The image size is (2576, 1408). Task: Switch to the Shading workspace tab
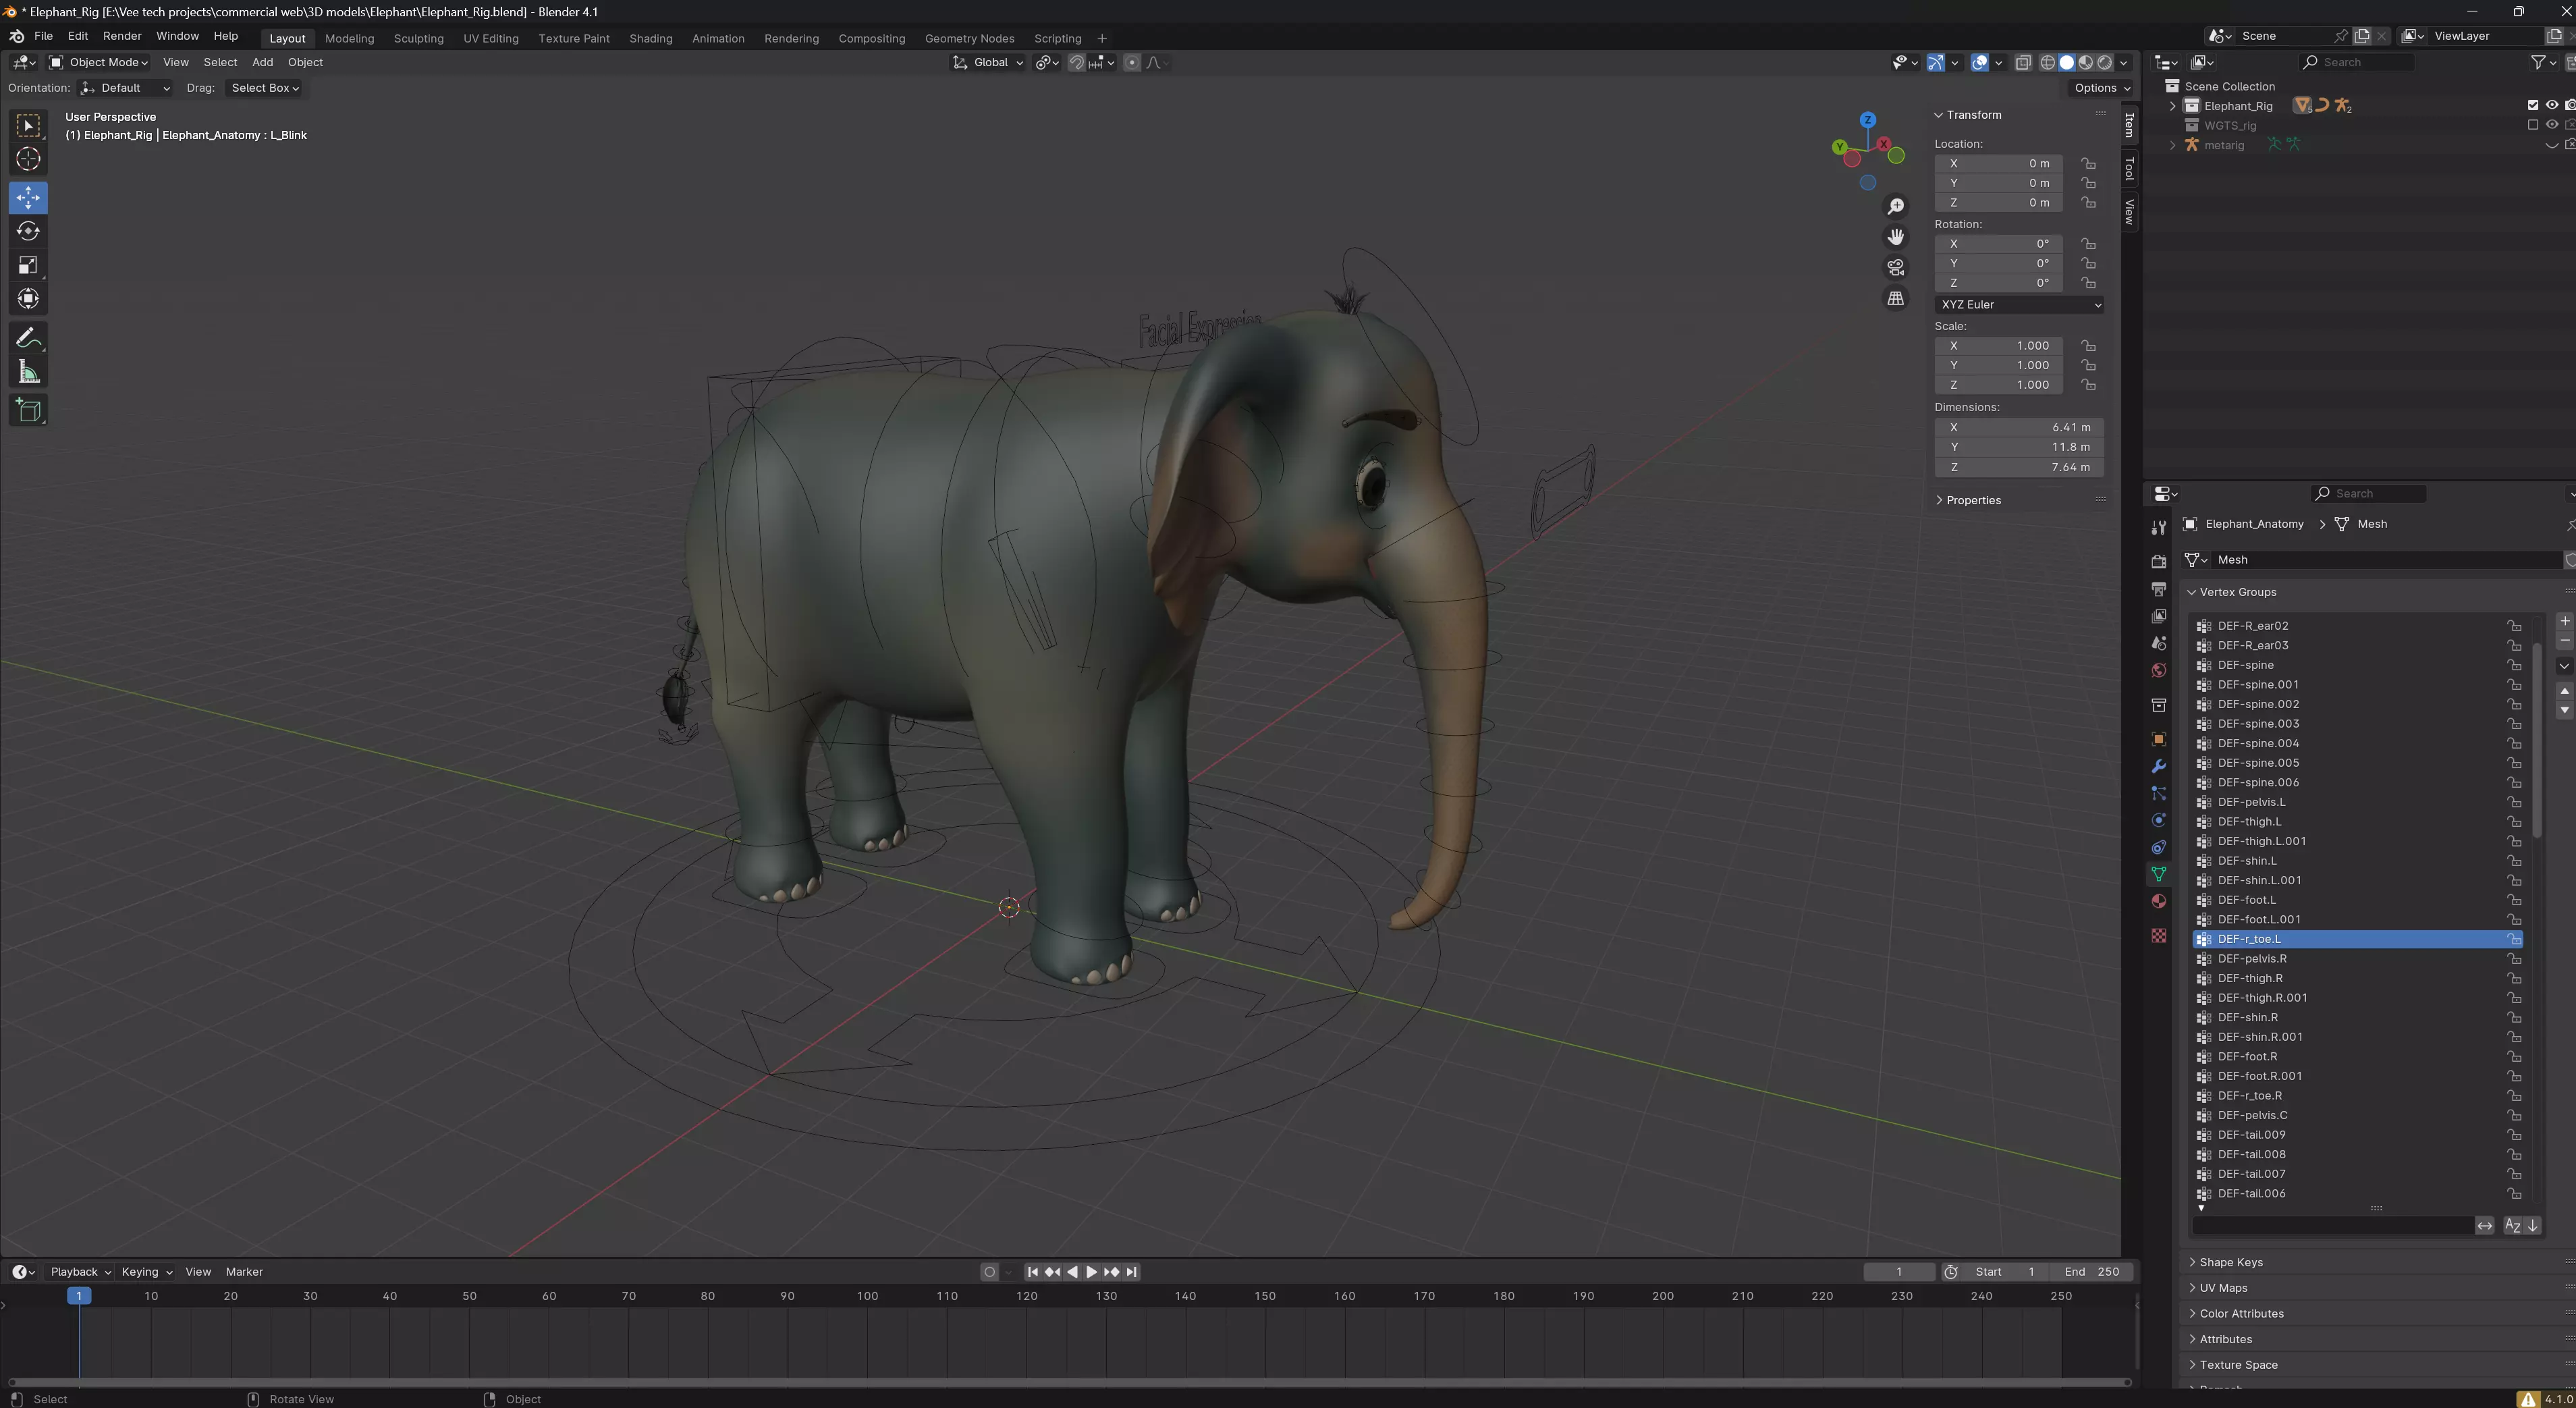click(x=650, y=38)
